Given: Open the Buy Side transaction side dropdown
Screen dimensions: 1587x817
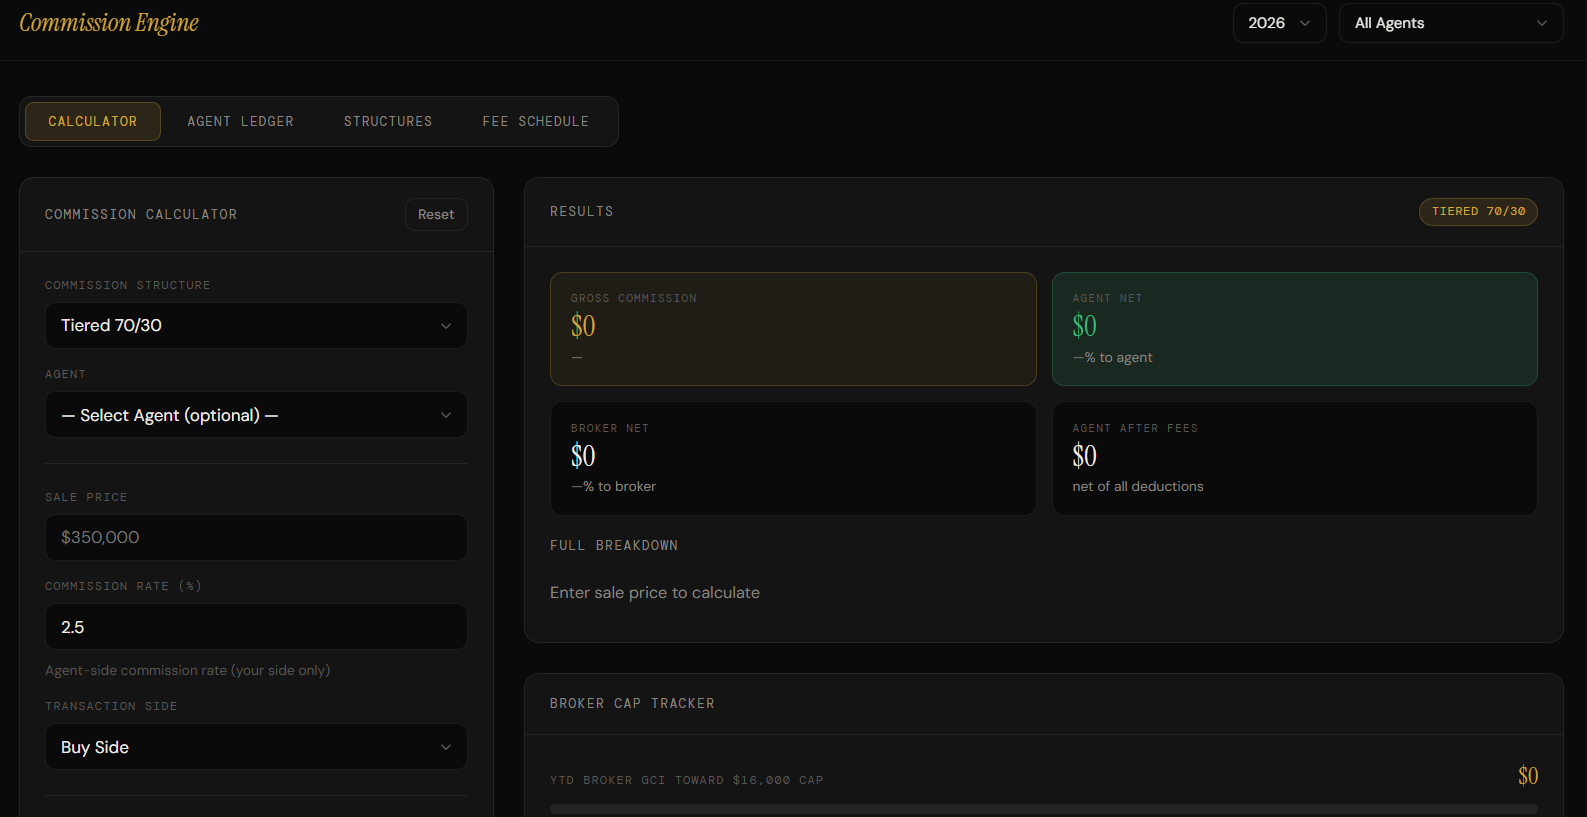Looking at the screenshot, I should [x=256, y=747].
